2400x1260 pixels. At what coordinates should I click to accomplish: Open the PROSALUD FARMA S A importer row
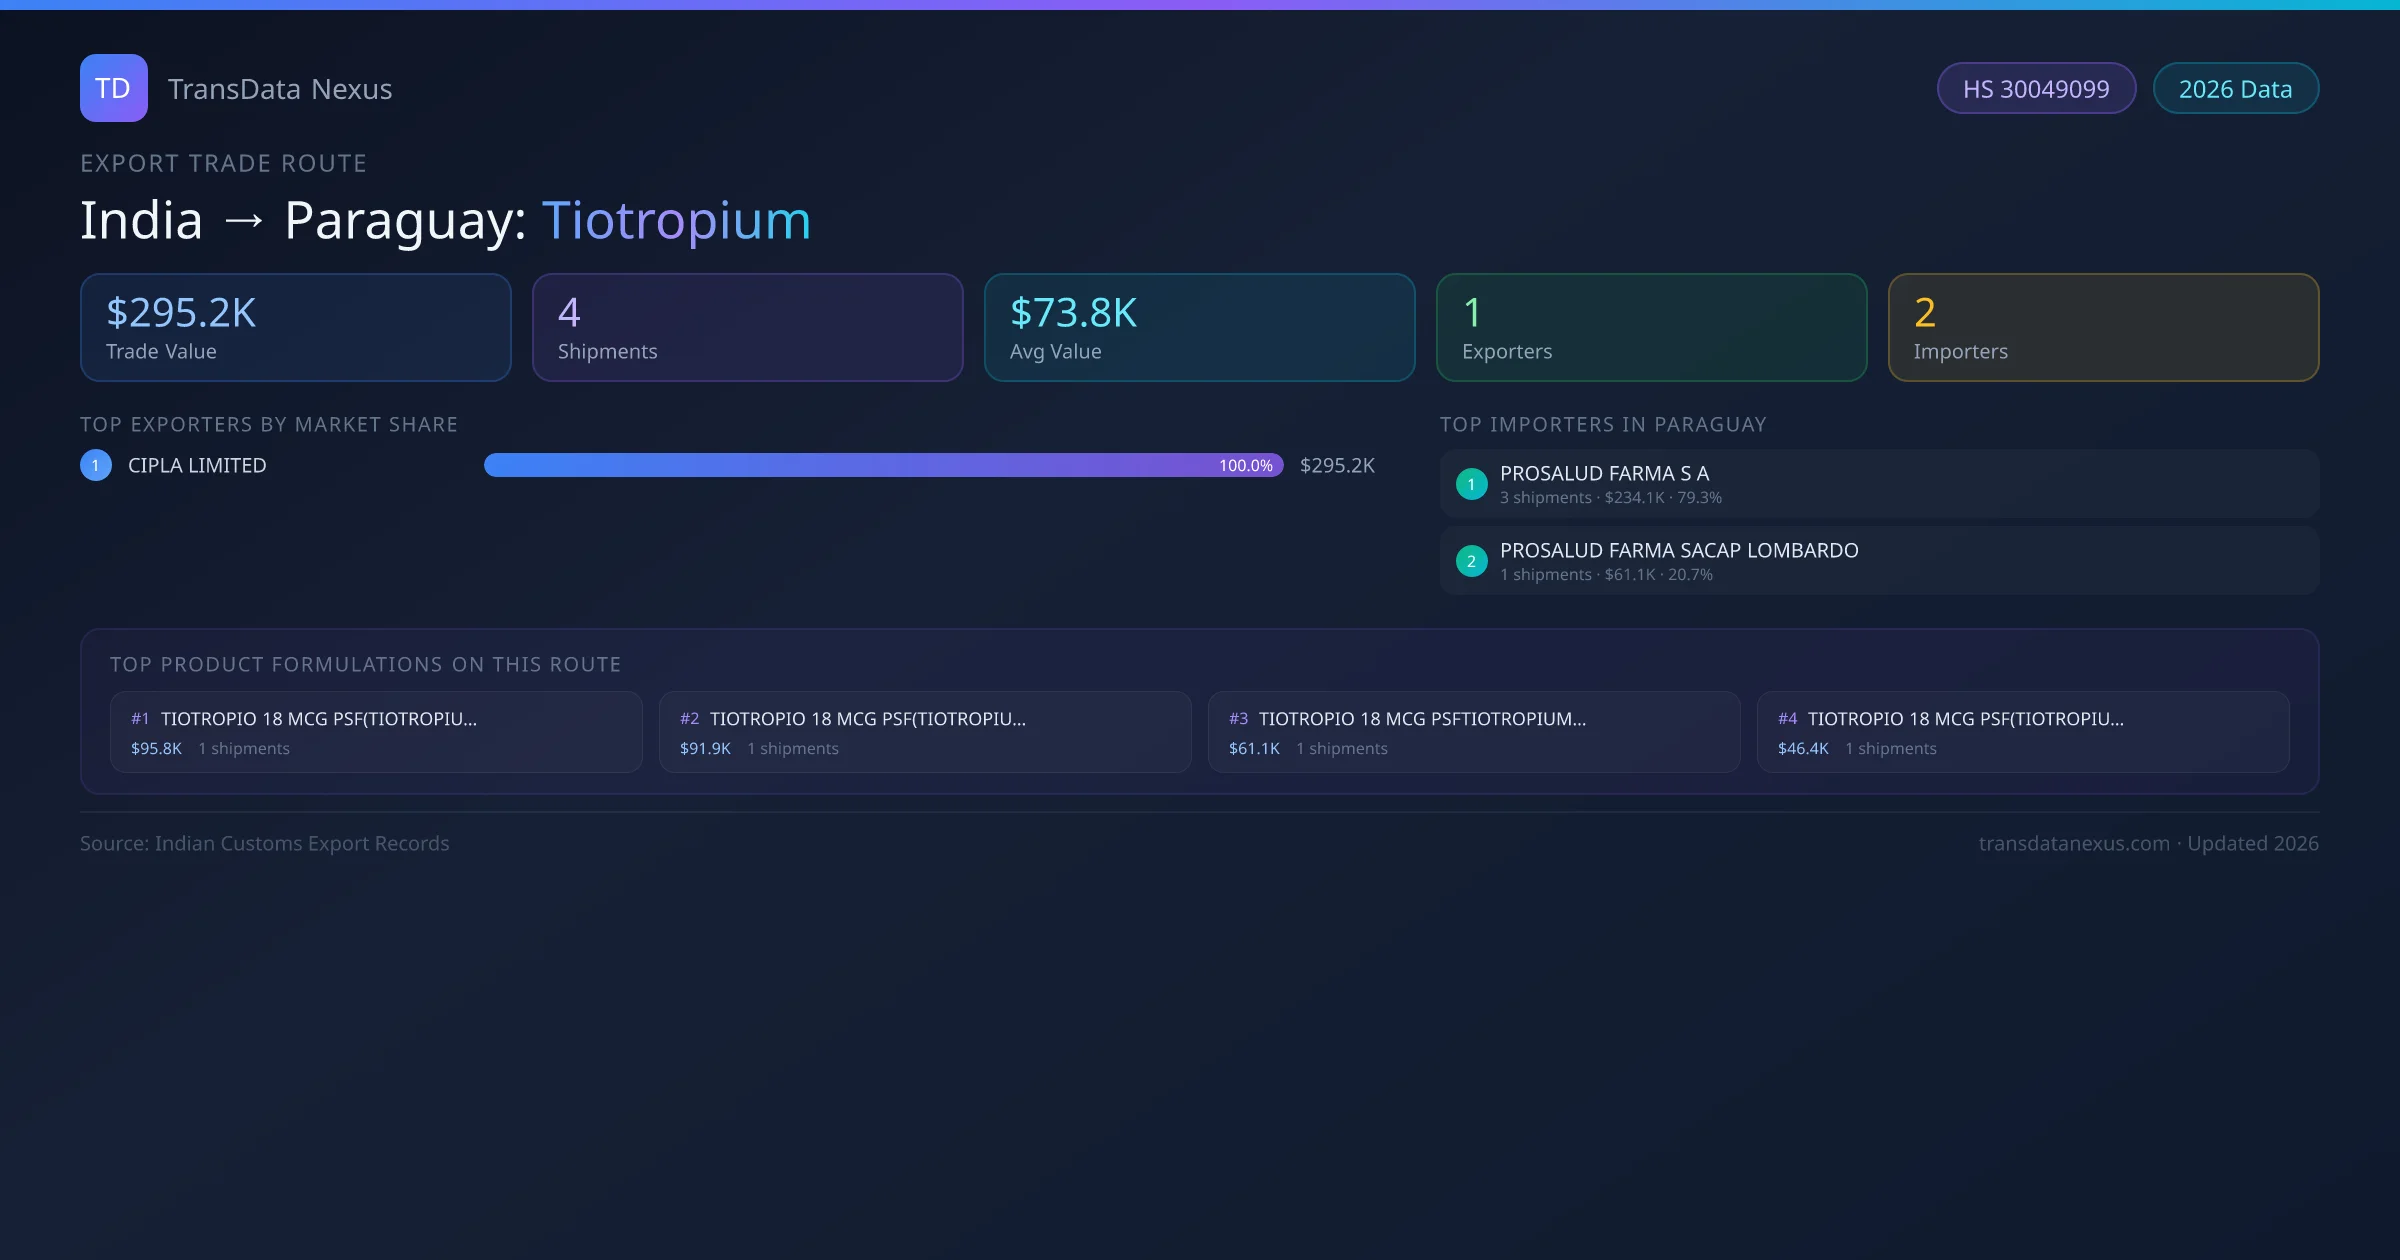(x=1879, y=484)
